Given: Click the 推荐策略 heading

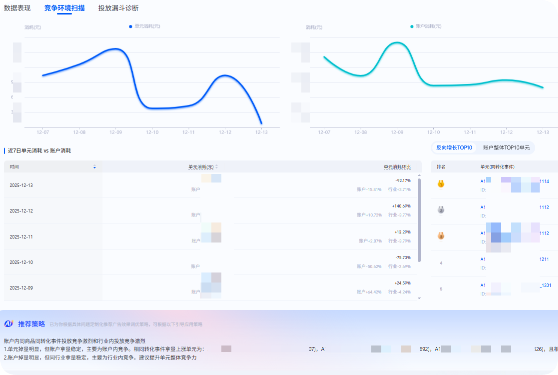Looking at the screenshot, I should point(32,324).
